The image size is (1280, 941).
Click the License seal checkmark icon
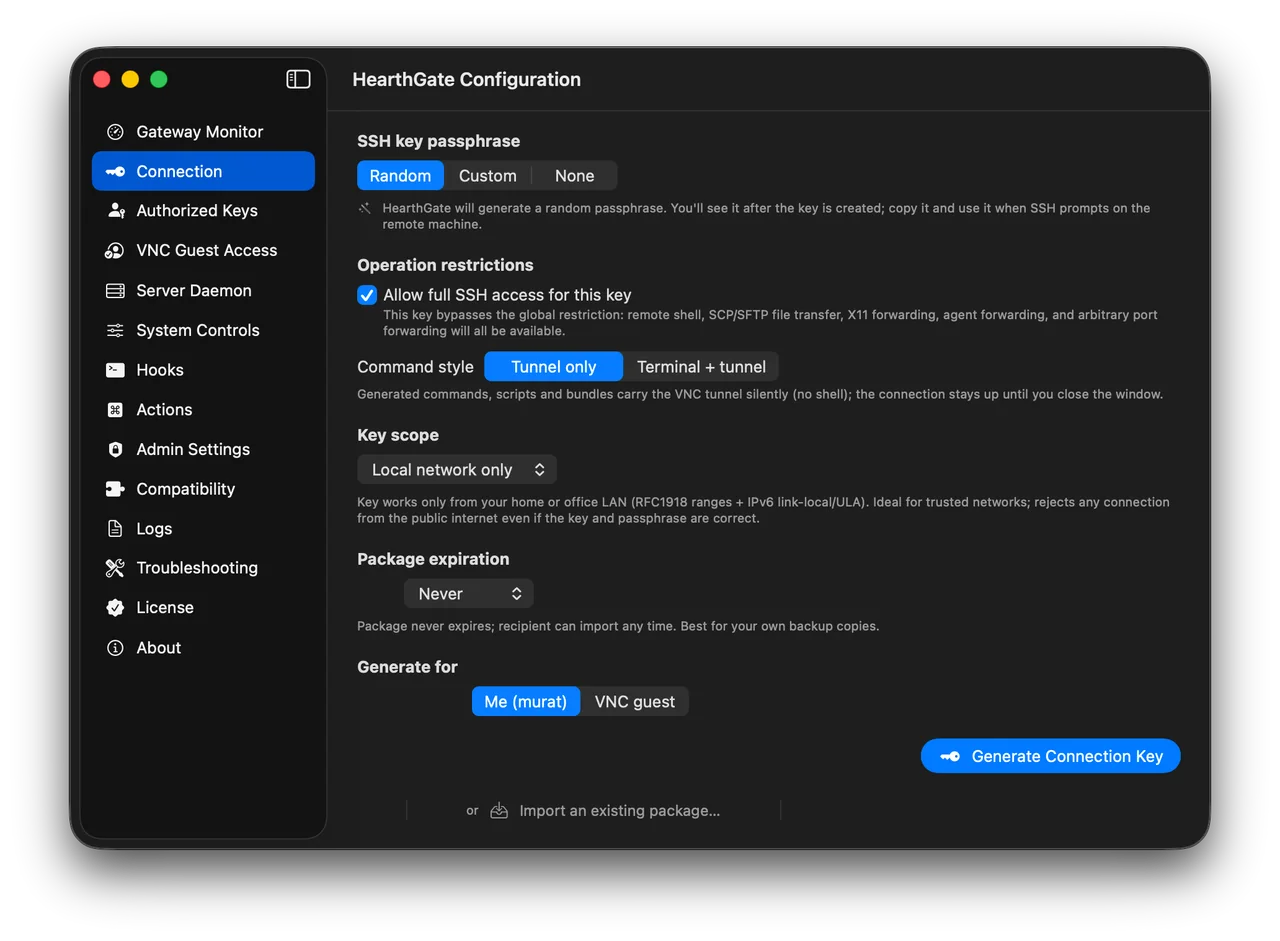[115, 608]
